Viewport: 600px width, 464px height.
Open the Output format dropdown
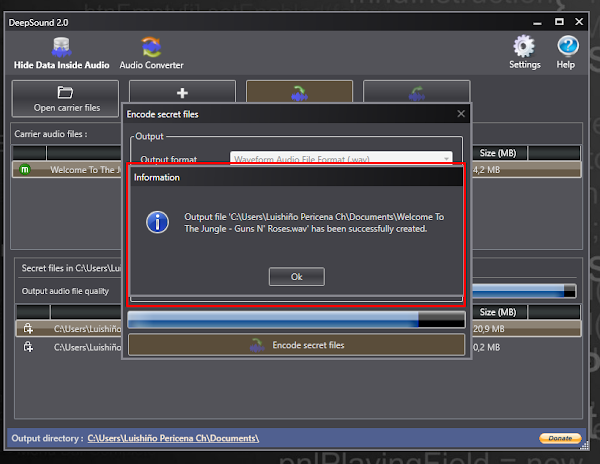click(x=341, y=158)
